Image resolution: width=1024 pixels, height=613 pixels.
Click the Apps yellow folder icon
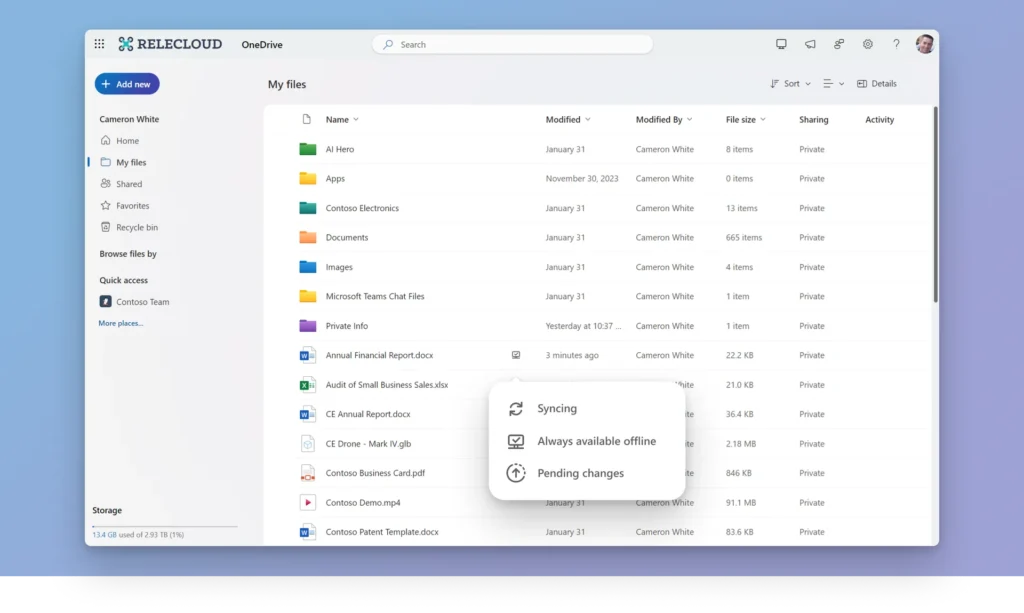click(x=308, y=178)
